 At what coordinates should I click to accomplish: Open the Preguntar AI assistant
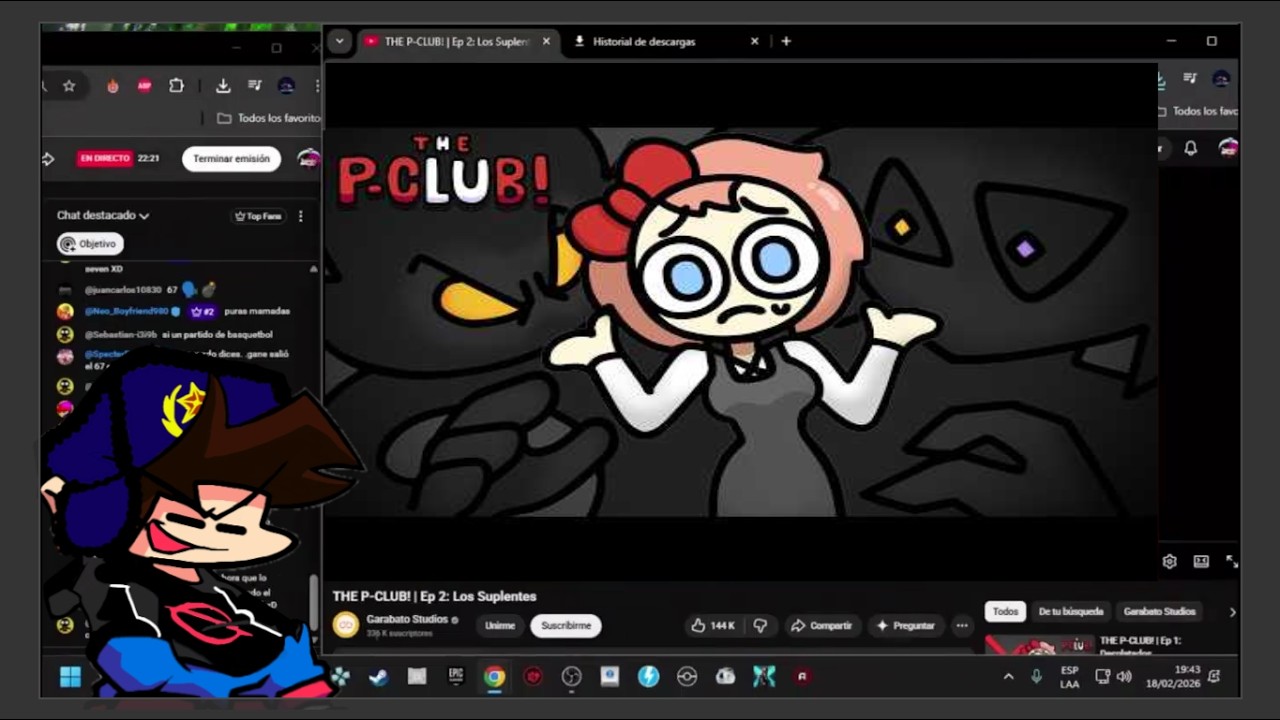pos(905,626)
